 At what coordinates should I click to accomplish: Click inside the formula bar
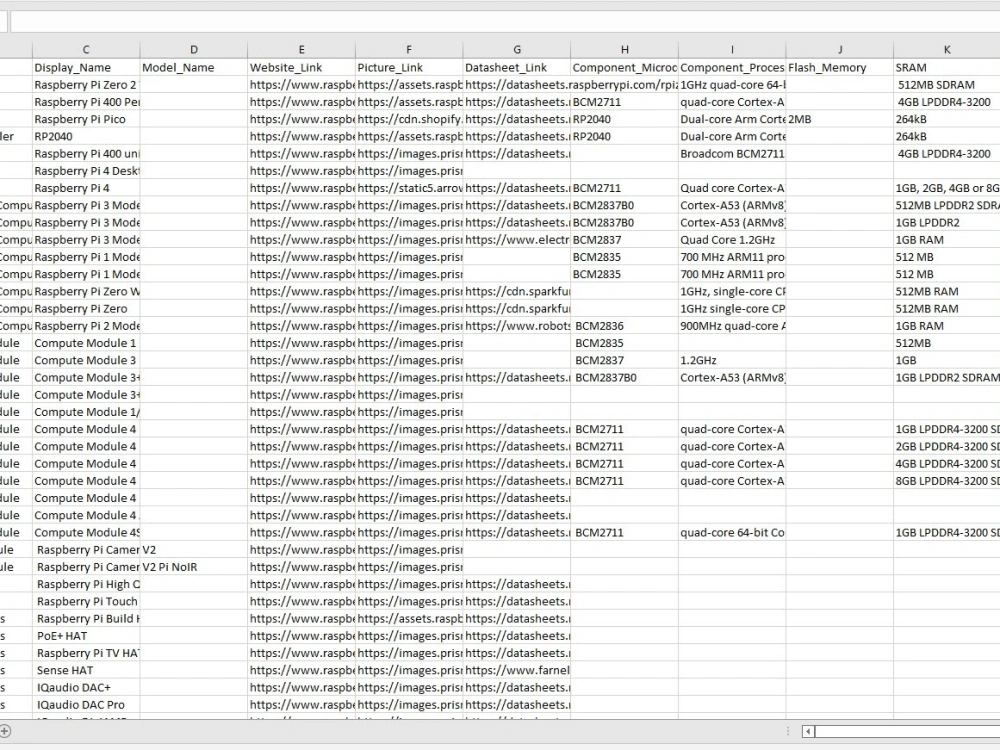coord(505,22)
